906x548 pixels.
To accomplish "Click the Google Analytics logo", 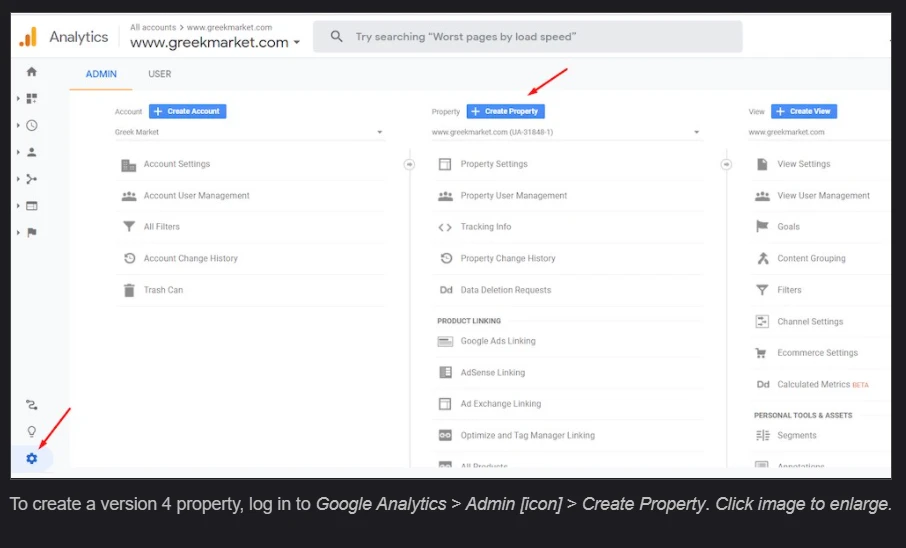I will [x=28, y=37].
